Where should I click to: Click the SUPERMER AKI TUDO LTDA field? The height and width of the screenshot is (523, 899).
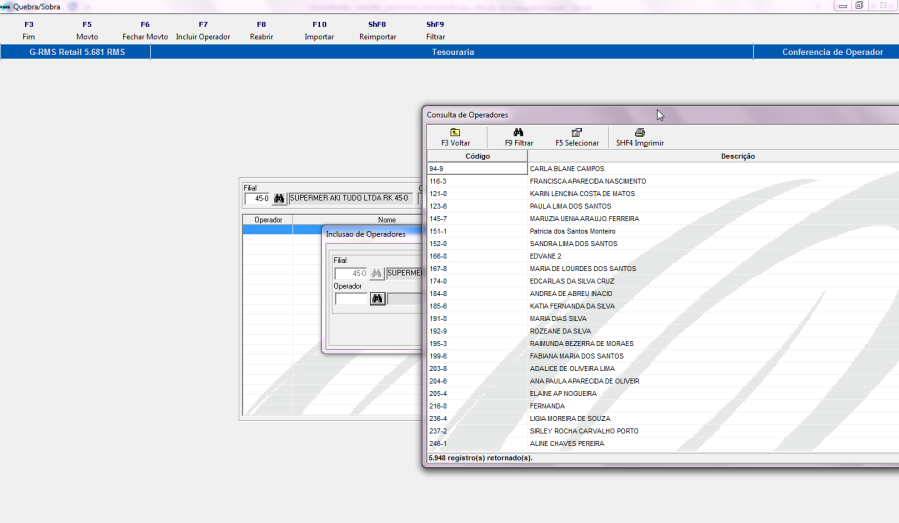(350, 198)
